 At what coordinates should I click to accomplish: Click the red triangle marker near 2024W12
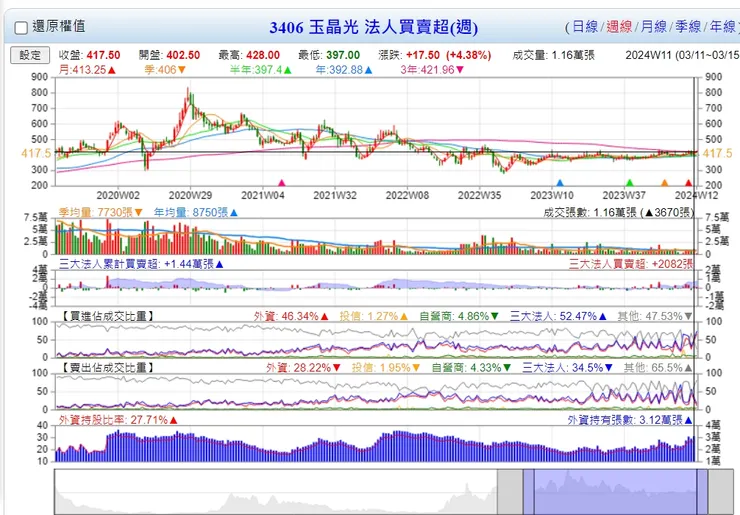point(688,183)
